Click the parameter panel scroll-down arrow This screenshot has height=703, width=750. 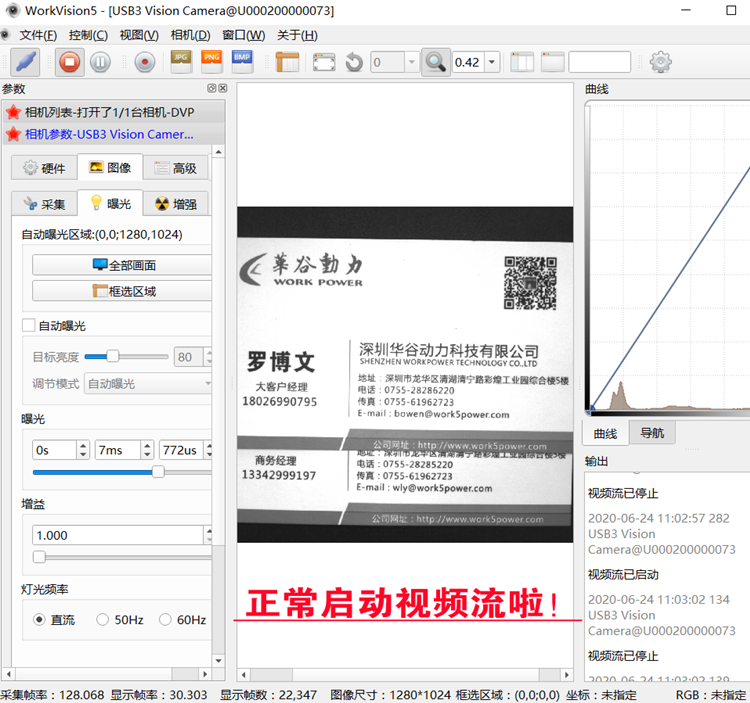pyautogui.click(x=219, y=661)
